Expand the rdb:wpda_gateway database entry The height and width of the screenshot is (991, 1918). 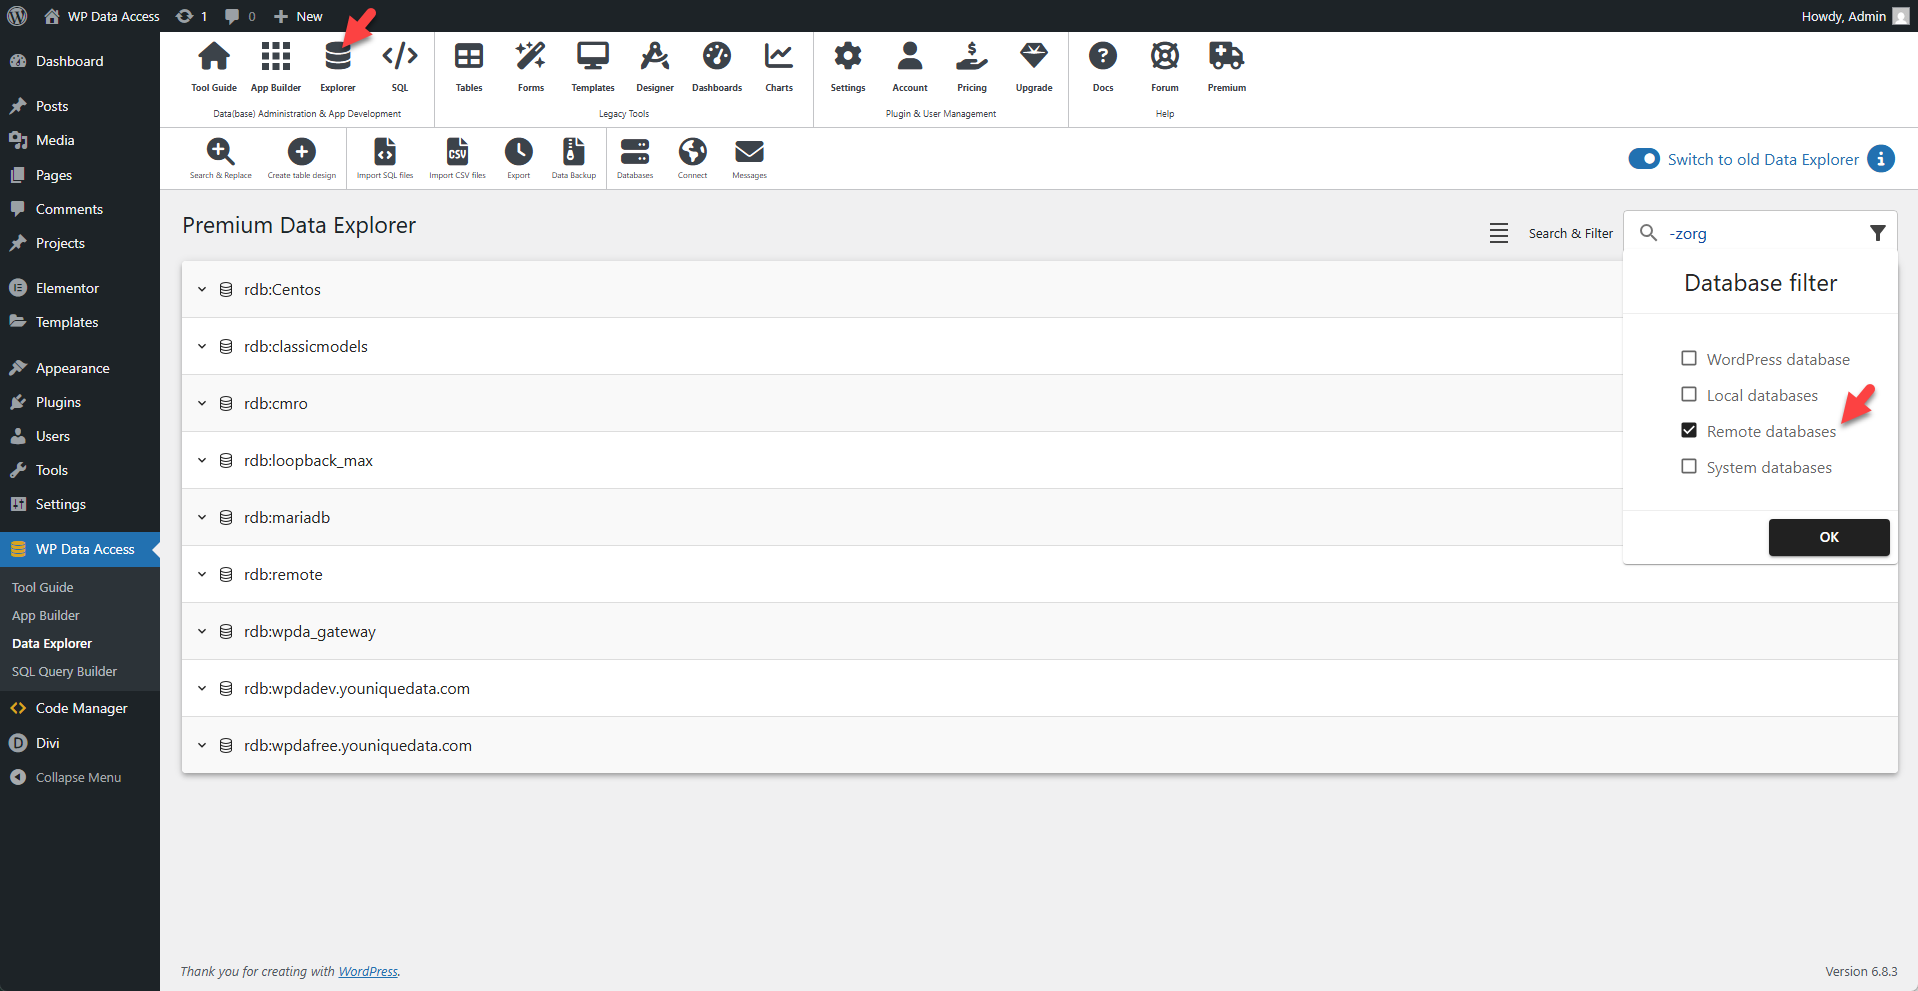pos(202,631)
